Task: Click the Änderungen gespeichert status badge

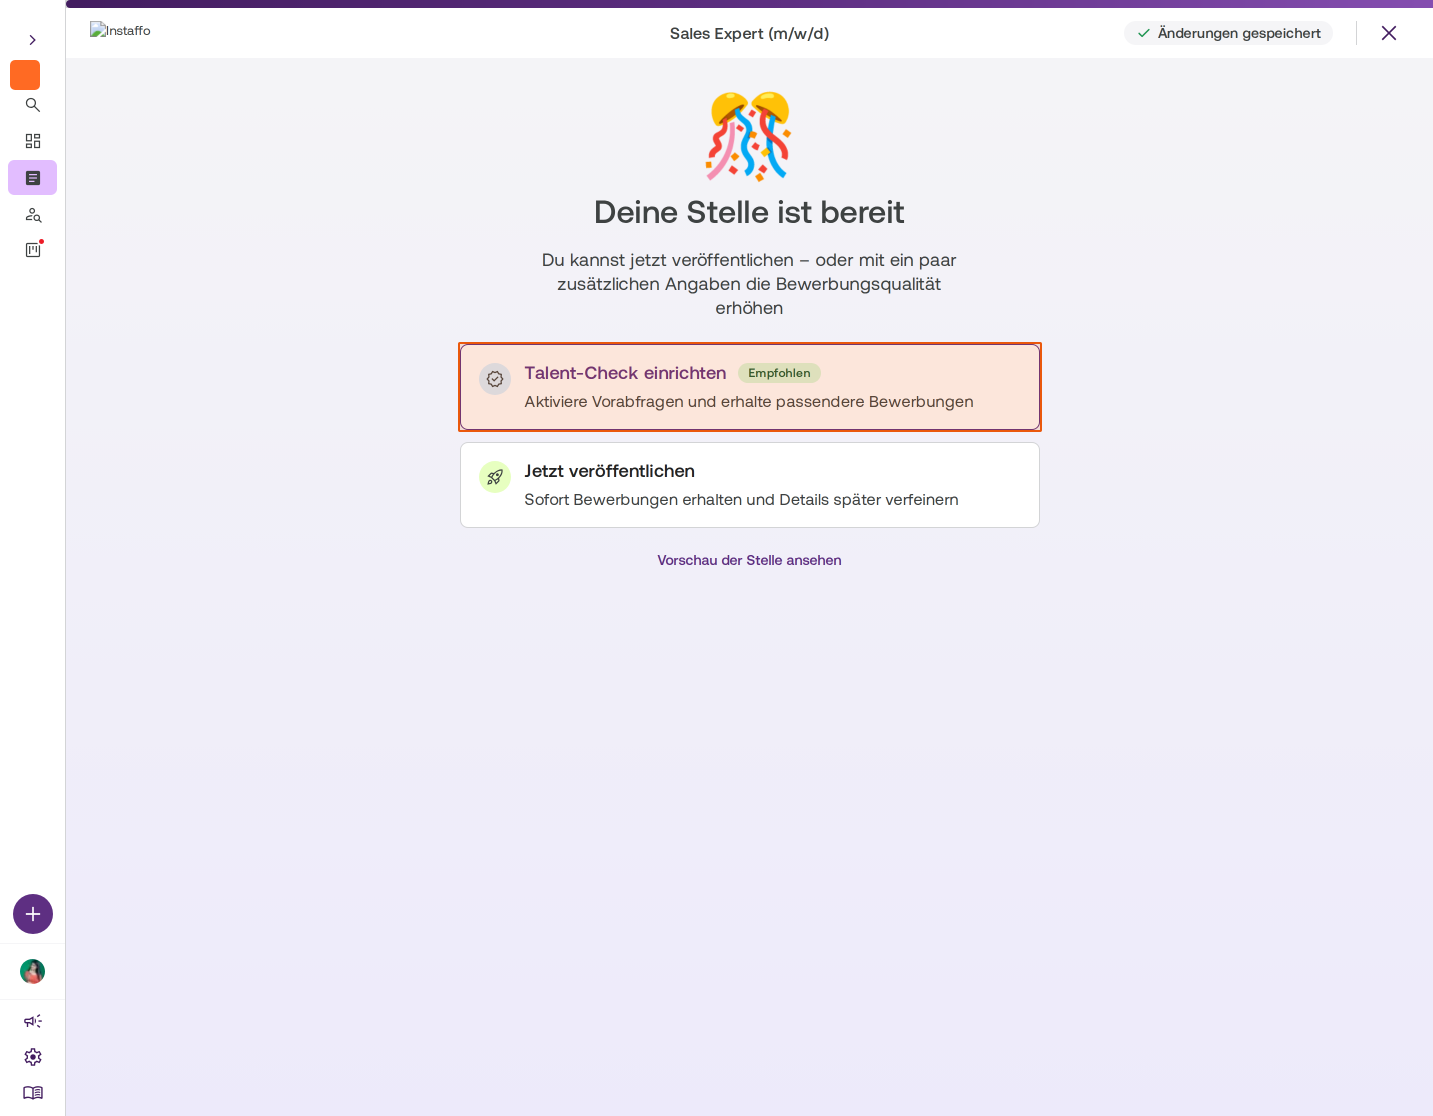Action: pyautogui.click(x=1229, y=33)
